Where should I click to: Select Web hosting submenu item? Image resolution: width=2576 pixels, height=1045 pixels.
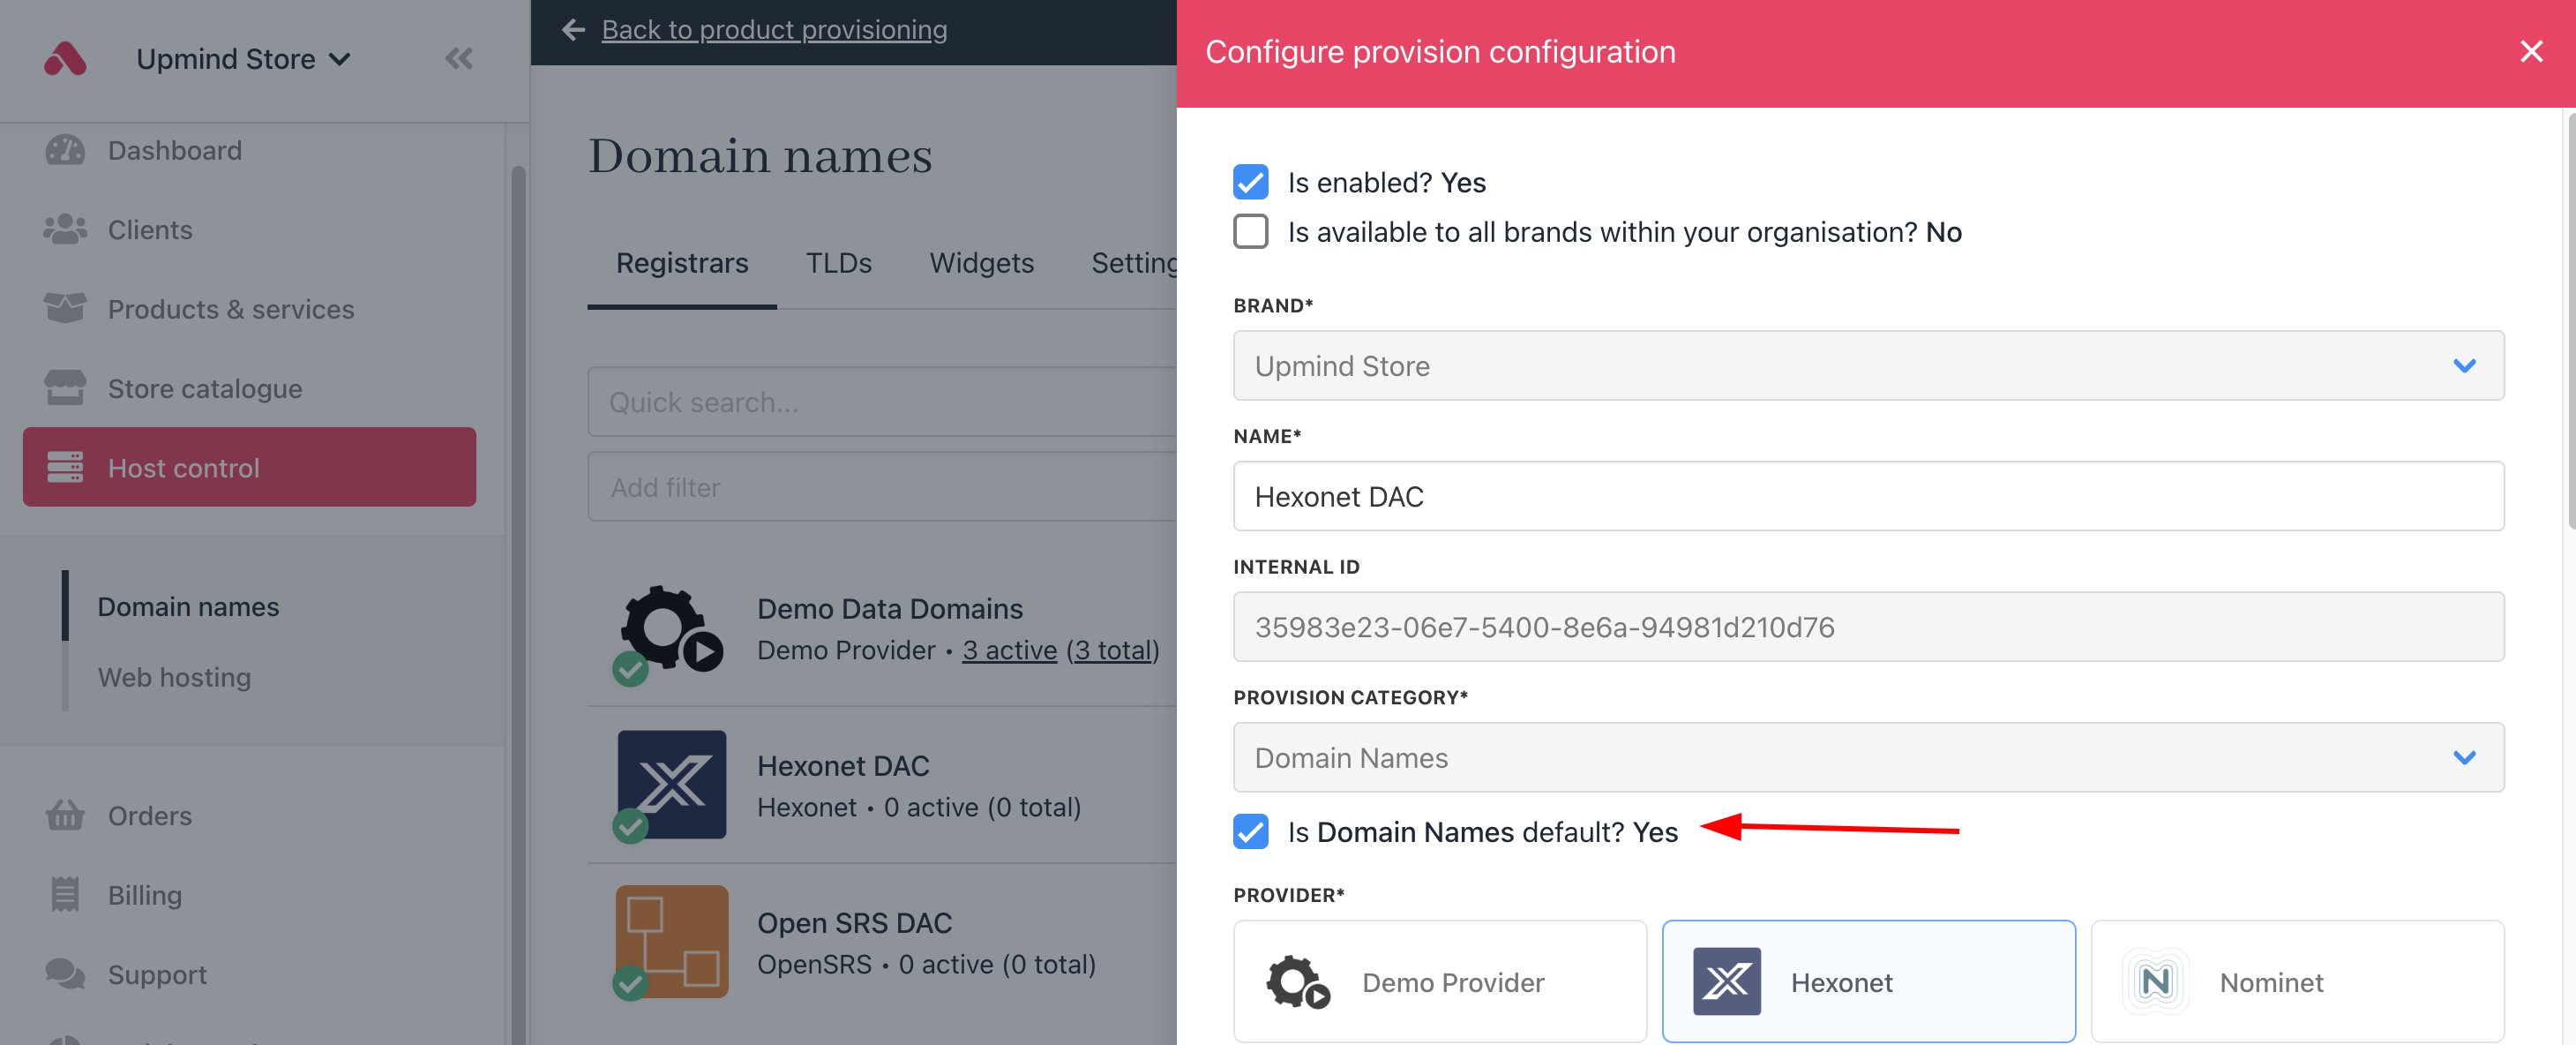[x=174, y=677]
